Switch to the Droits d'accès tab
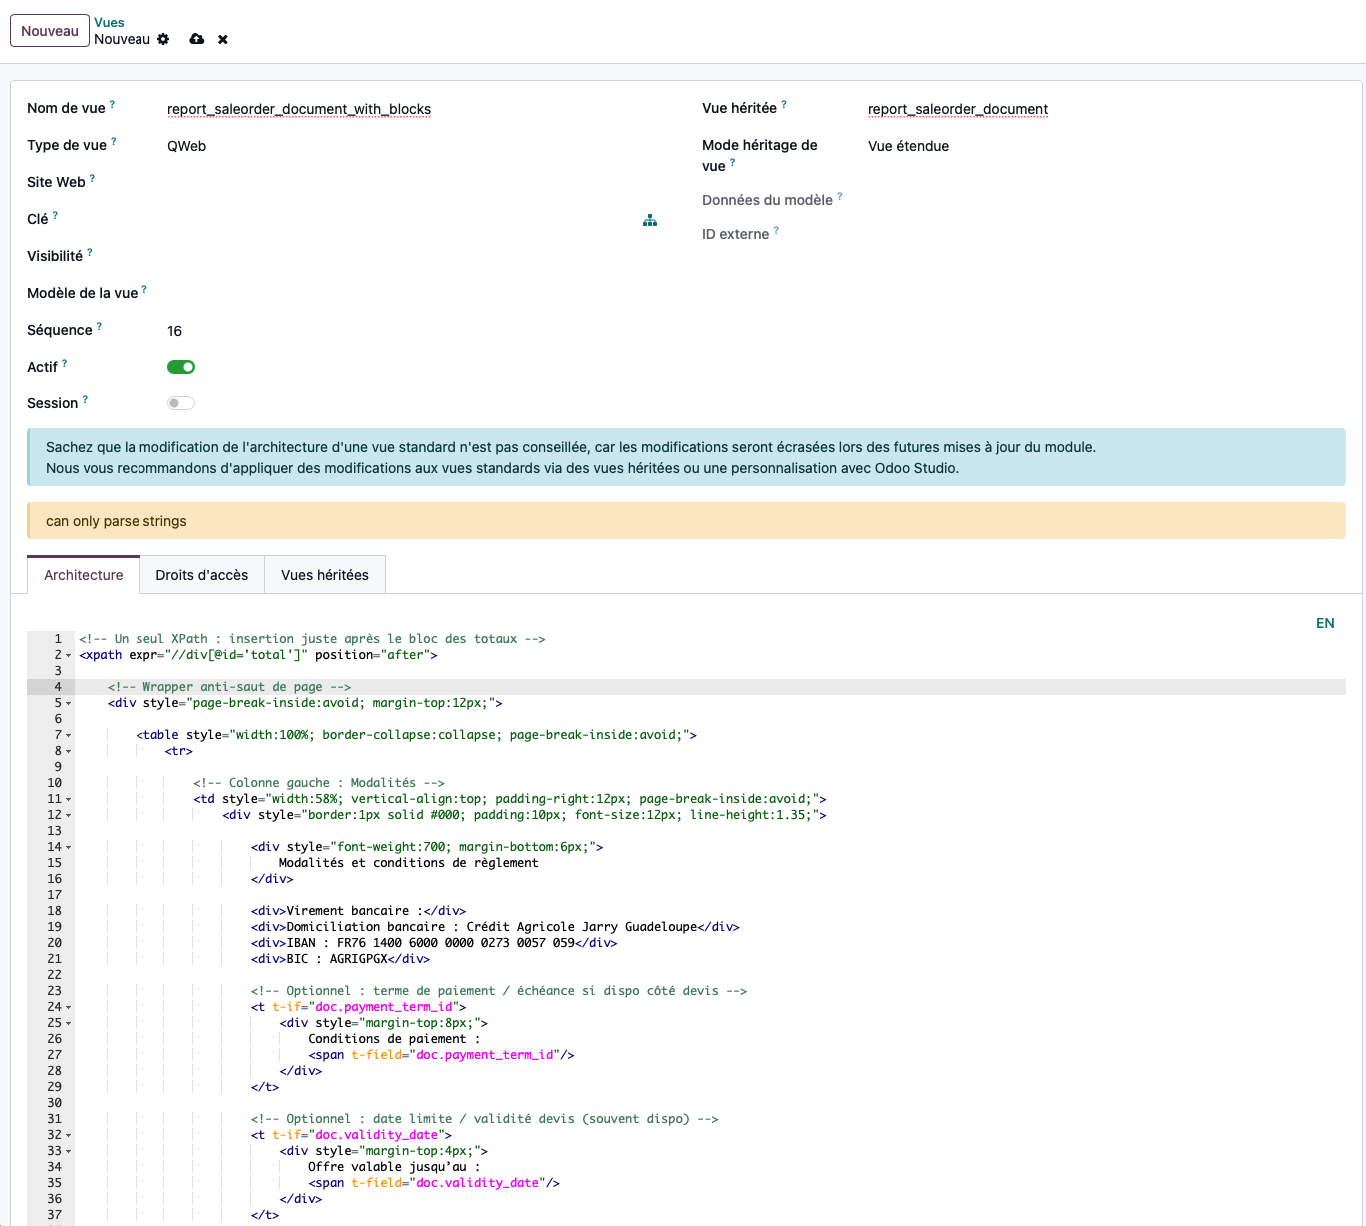This screenshot has height=1226, width=1366. [202, 575]
